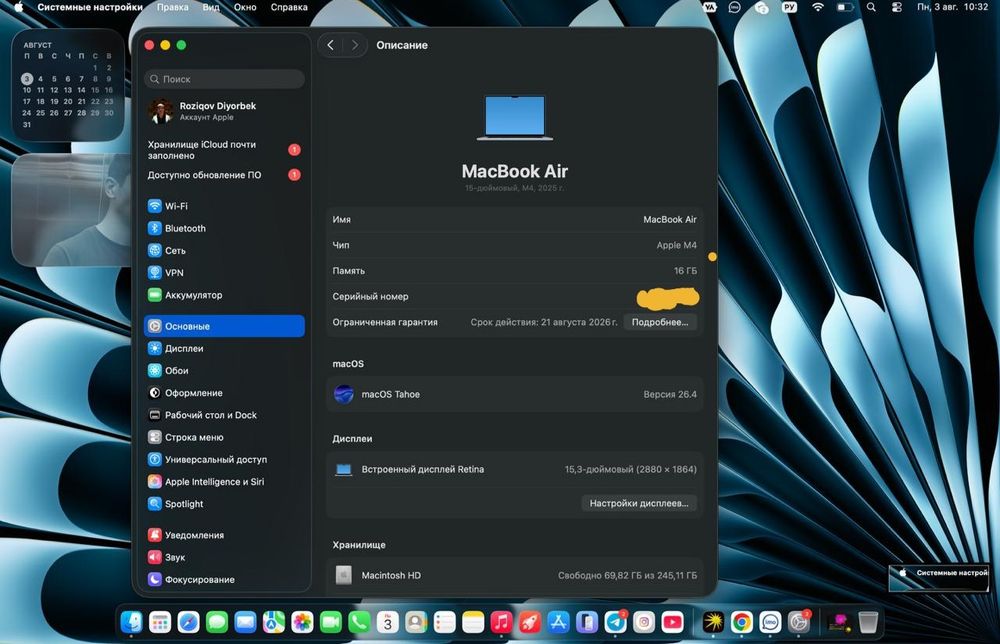Open the Apple menu
Screen dimensions: 1000x644
18,7
